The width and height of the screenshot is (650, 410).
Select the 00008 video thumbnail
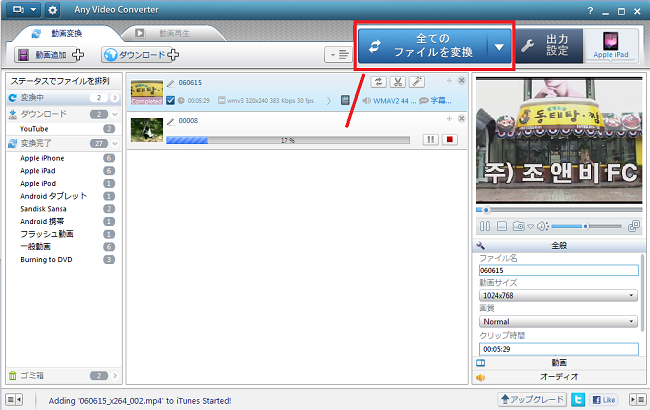(x=147, y=130)
